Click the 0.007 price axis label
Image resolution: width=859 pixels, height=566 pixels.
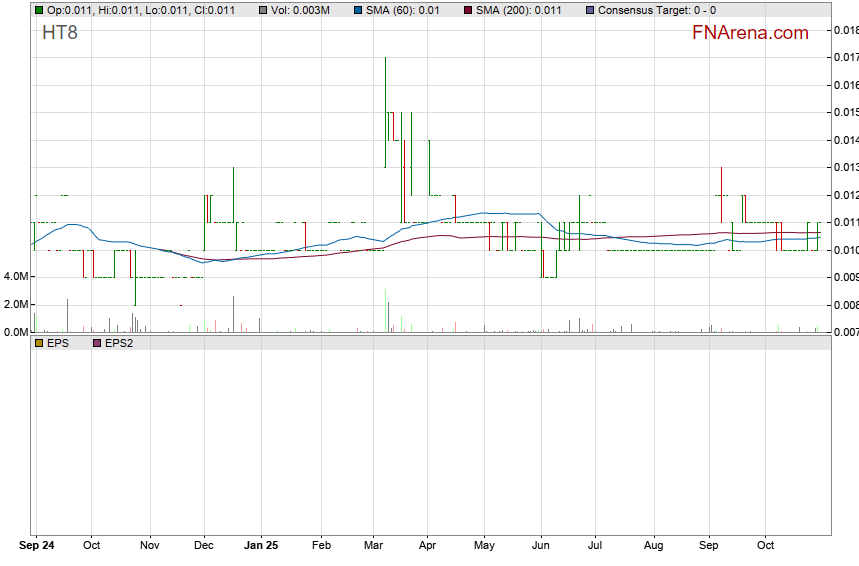[x=845, y=332]
